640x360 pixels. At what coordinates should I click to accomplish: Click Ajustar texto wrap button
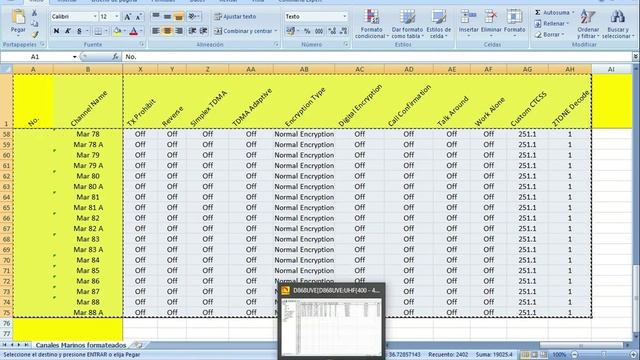236,17
